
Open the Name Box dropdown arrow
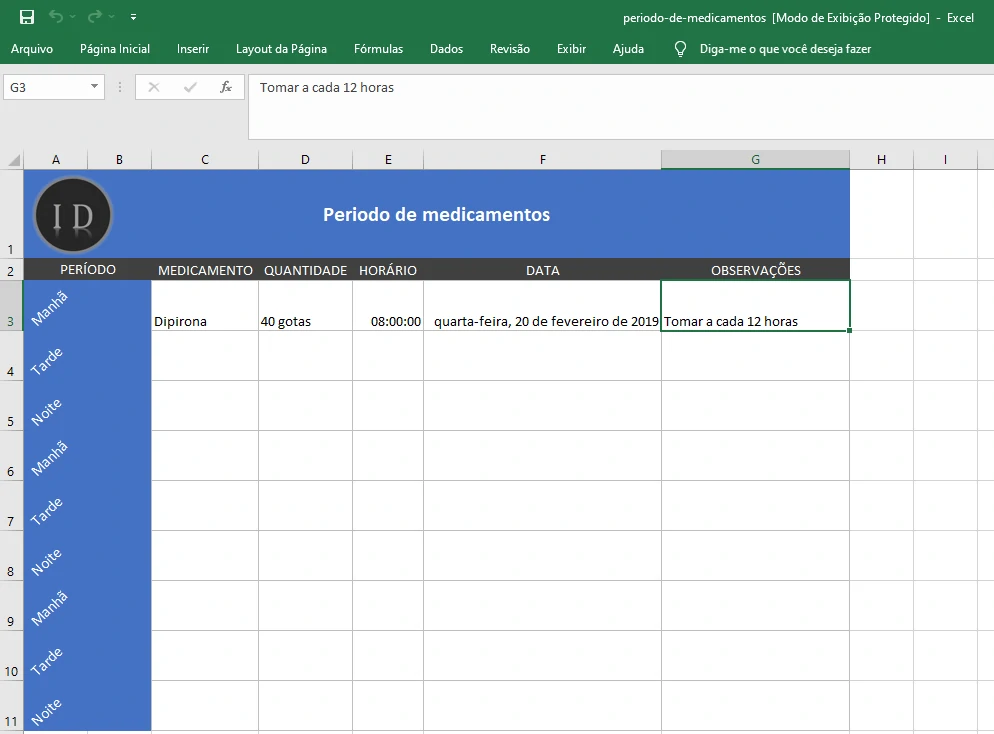click(x=95, y=87)
